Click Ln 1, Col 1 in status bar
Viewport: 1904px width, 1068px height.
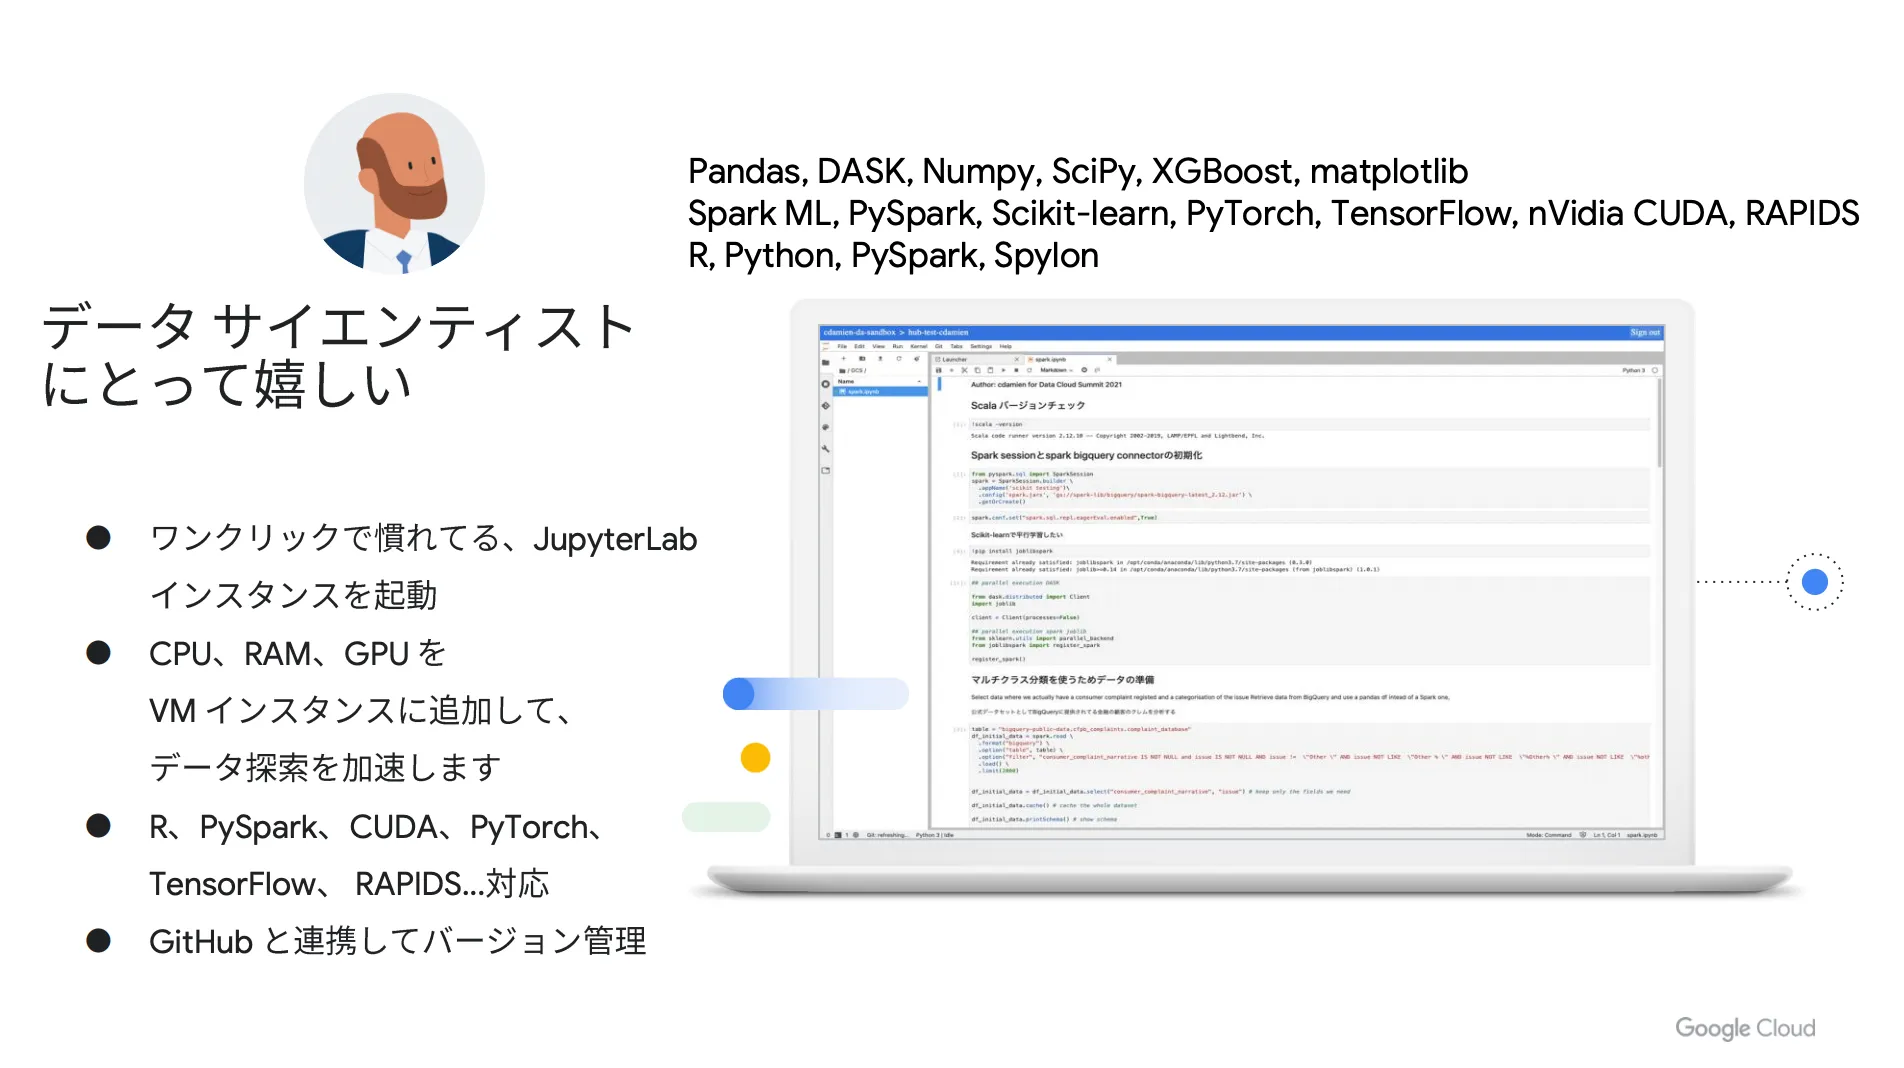tap(1607, 835)
